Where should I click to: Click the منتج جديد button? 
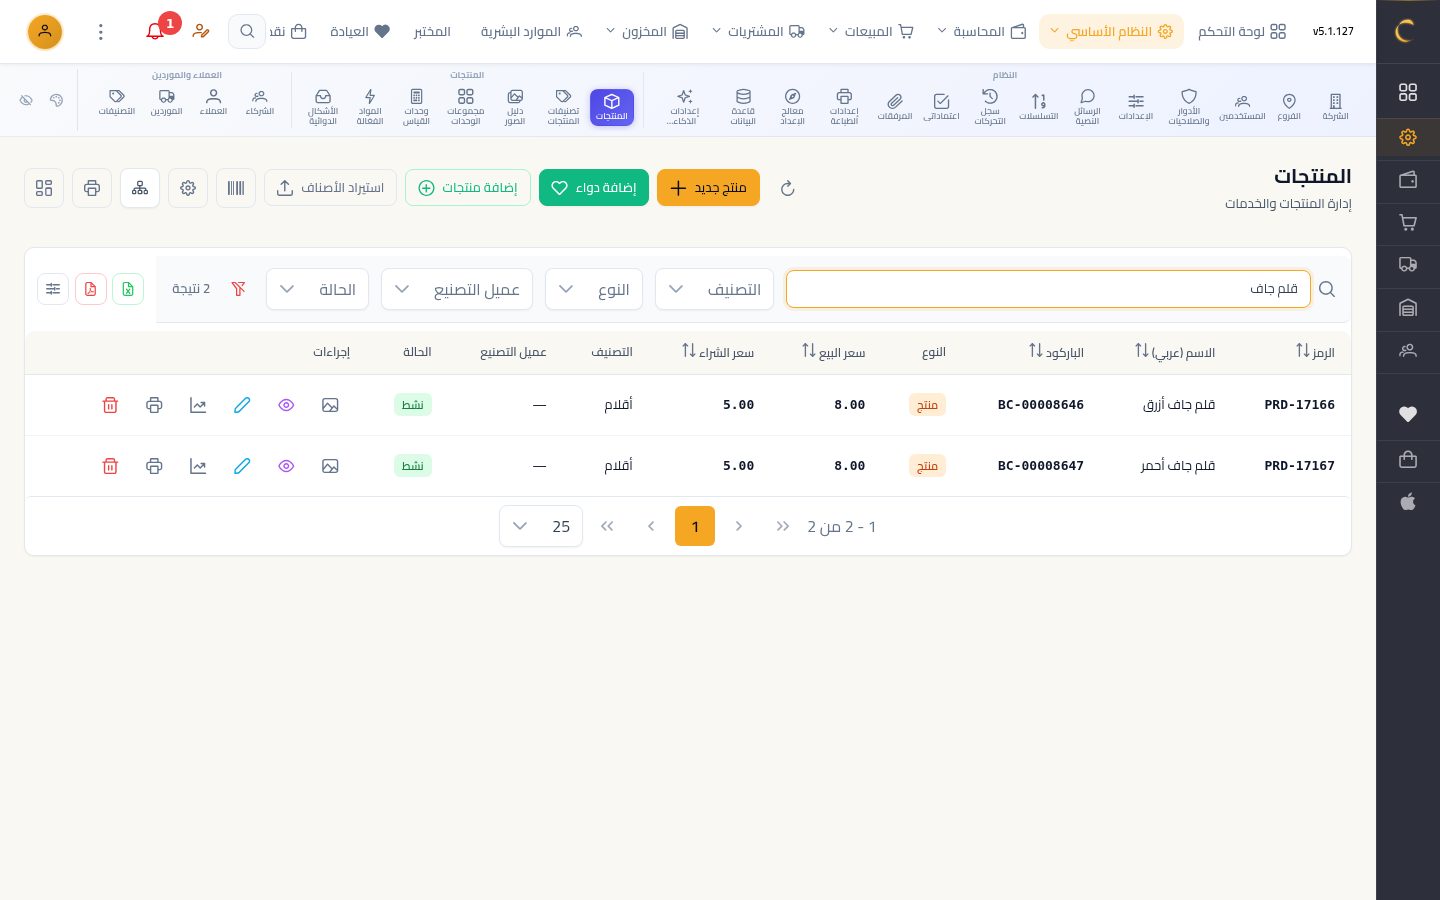708,188
